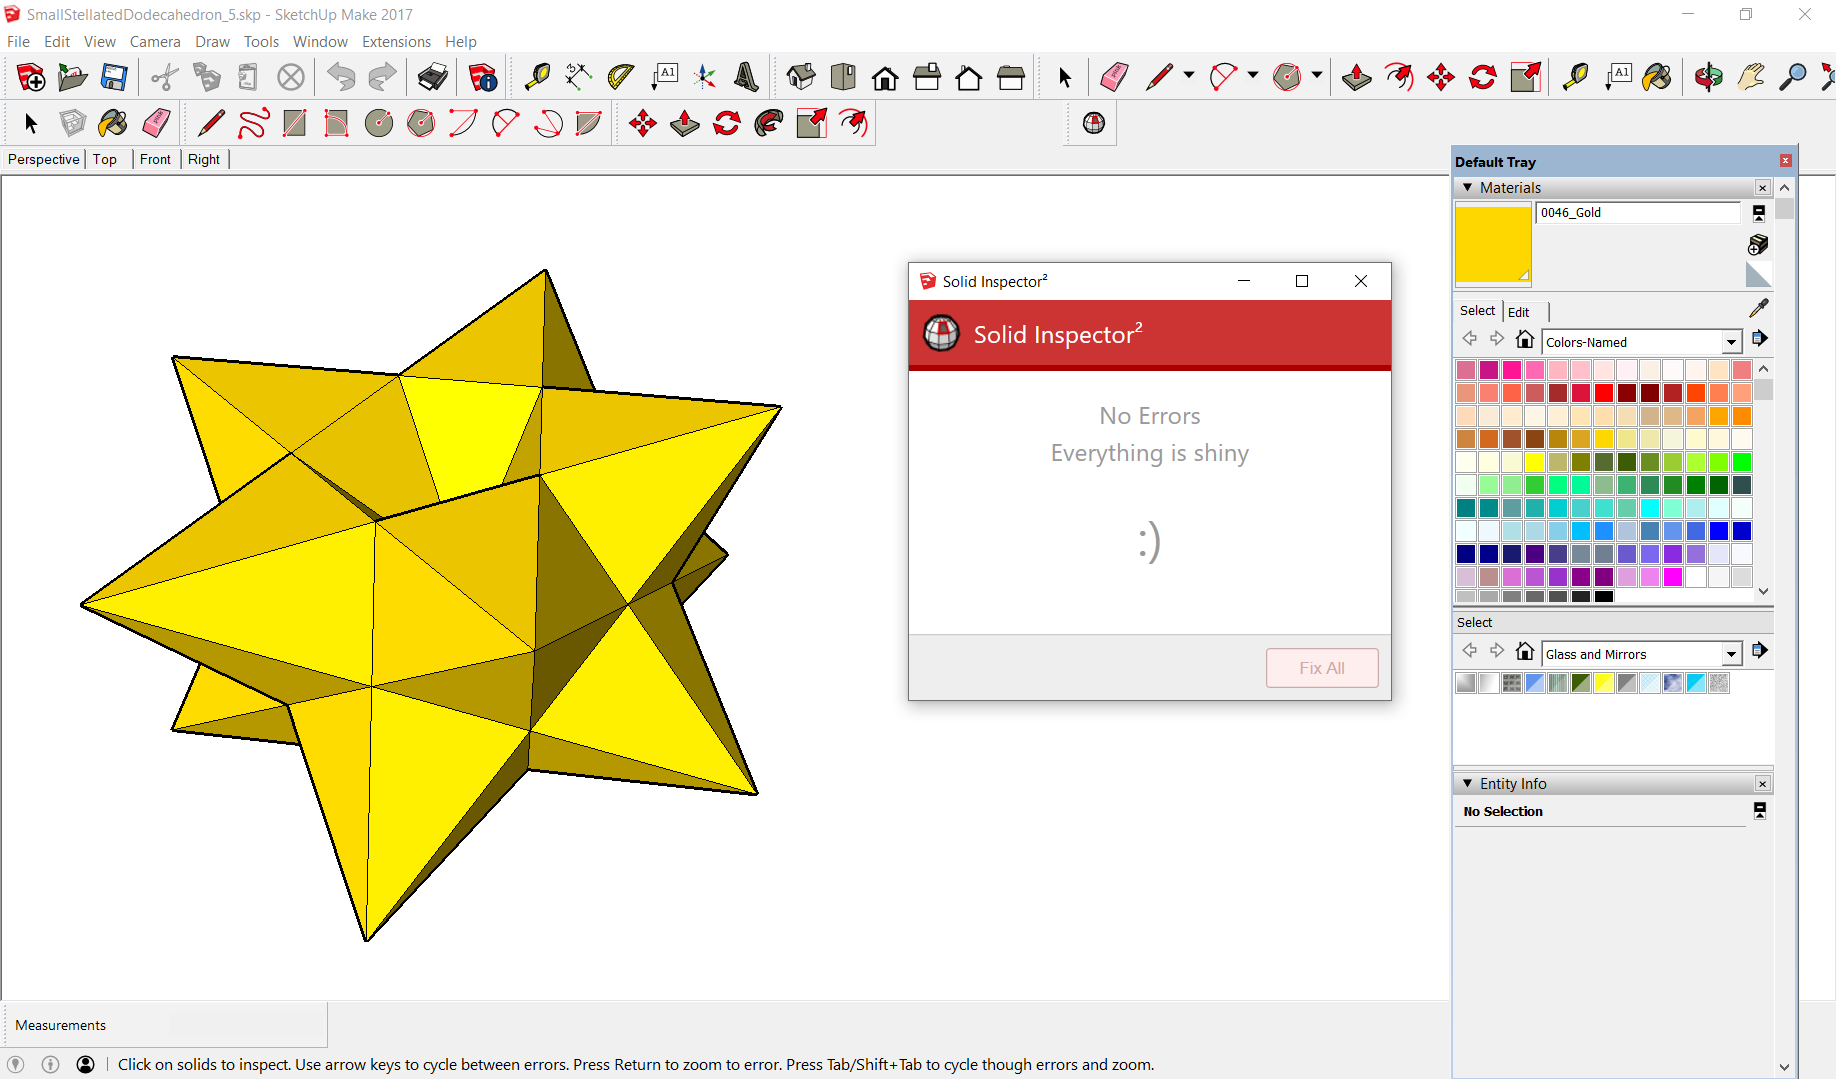Open Line tool dropdown arrow
Viewport: 1836px width, 1079px height.
1189,76
